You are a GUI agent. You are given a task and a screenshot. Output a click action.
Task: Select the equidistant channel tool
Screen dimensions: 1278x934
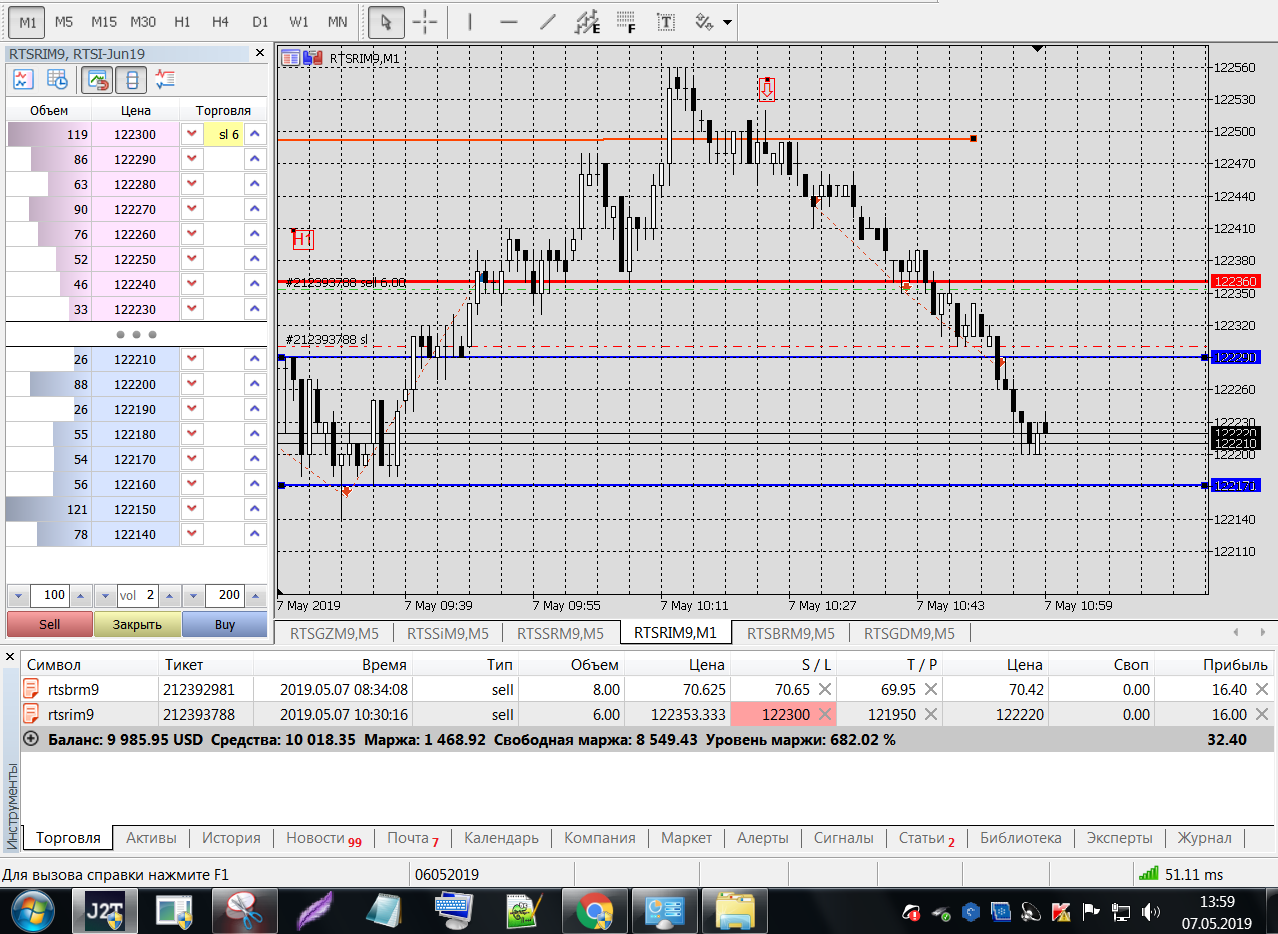(588, 21)
